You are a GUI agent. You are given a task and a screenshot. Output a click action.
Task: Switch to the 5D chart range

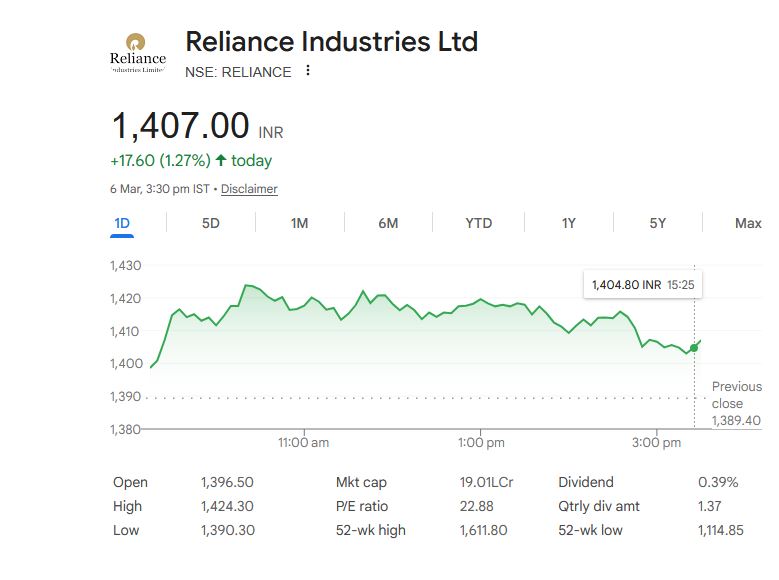click(210, 223)
